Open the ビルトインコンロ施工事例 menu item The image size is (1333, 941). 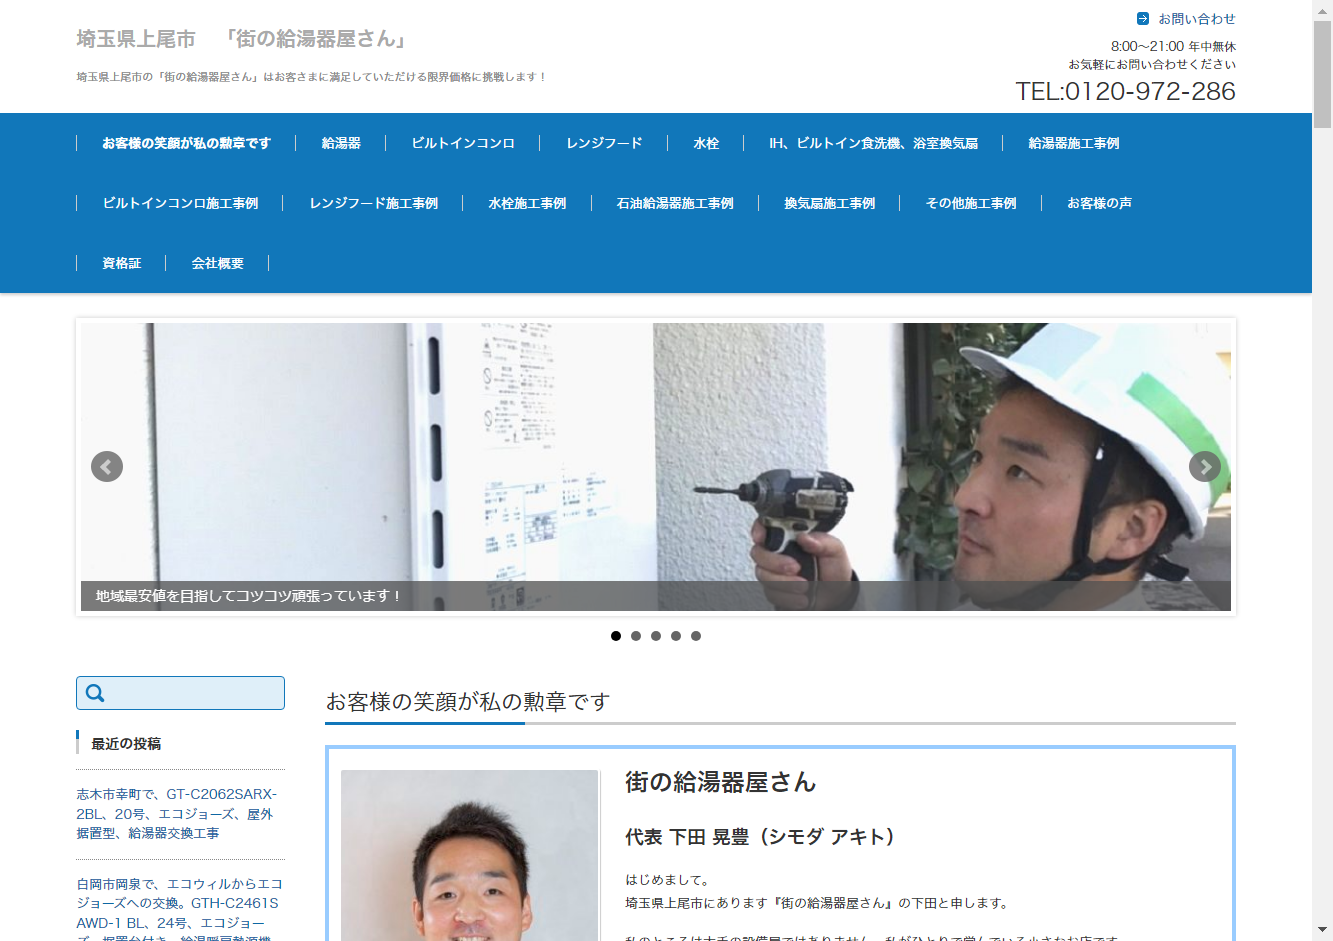(180, 203)
